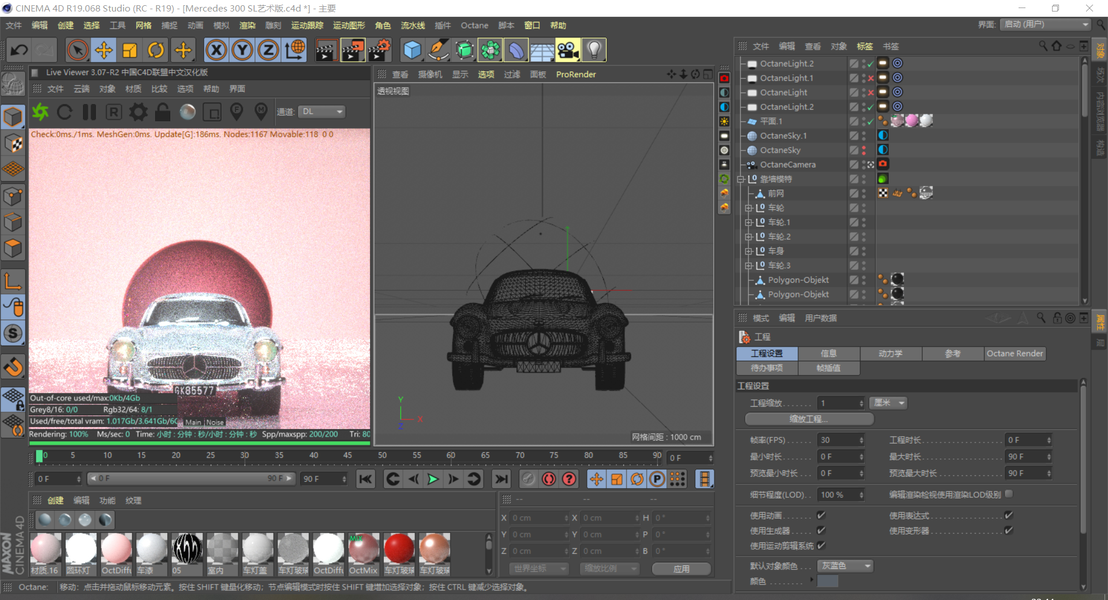
Task: Open the Octane menu
Action: tap(474, 25)
